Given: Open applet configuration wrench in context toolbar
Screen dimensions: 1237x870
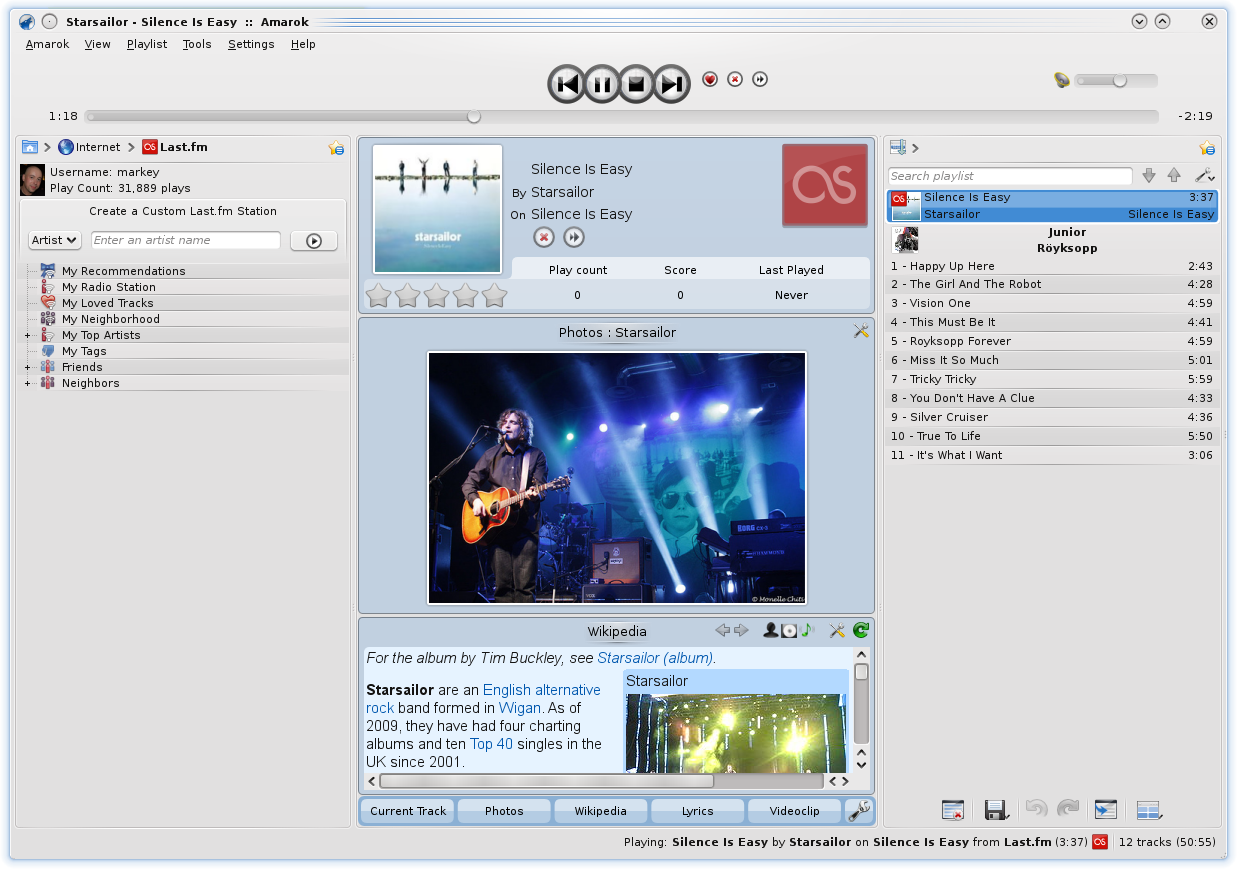Looking at the screenshot, I should [x=858, y=811].
